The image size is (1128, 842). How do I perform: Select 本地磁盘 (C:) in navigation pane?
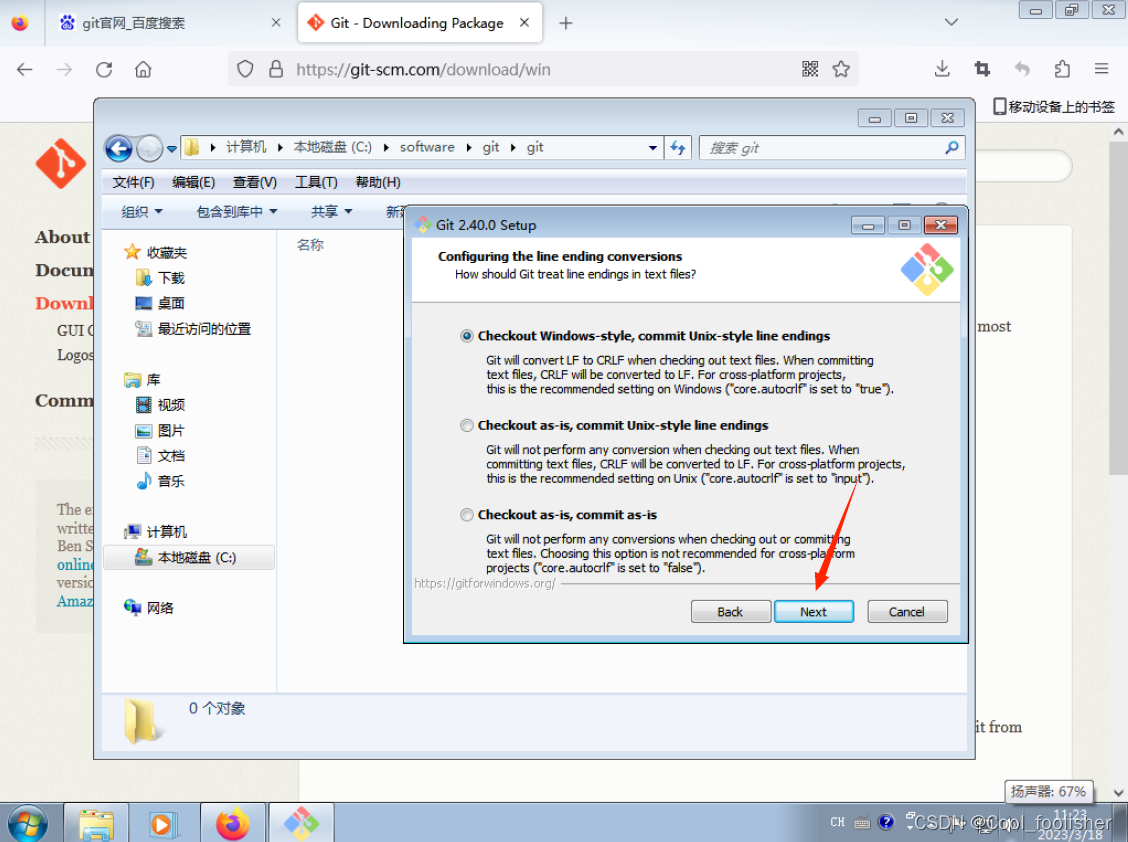[x=189, y=558]
